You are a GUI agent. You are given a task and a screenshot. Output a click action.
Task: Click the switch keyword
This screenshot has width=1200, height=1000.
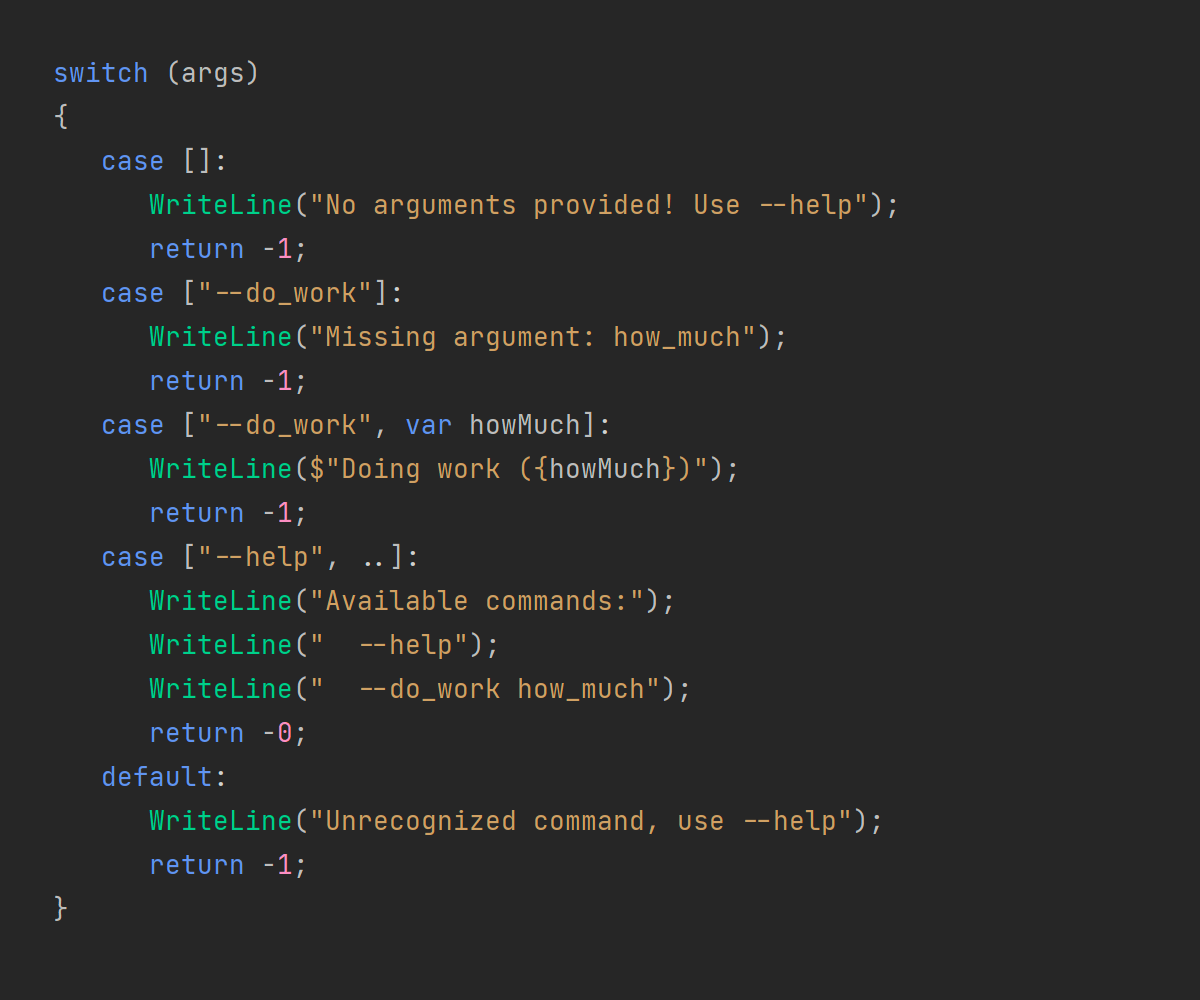pos(100,73)
